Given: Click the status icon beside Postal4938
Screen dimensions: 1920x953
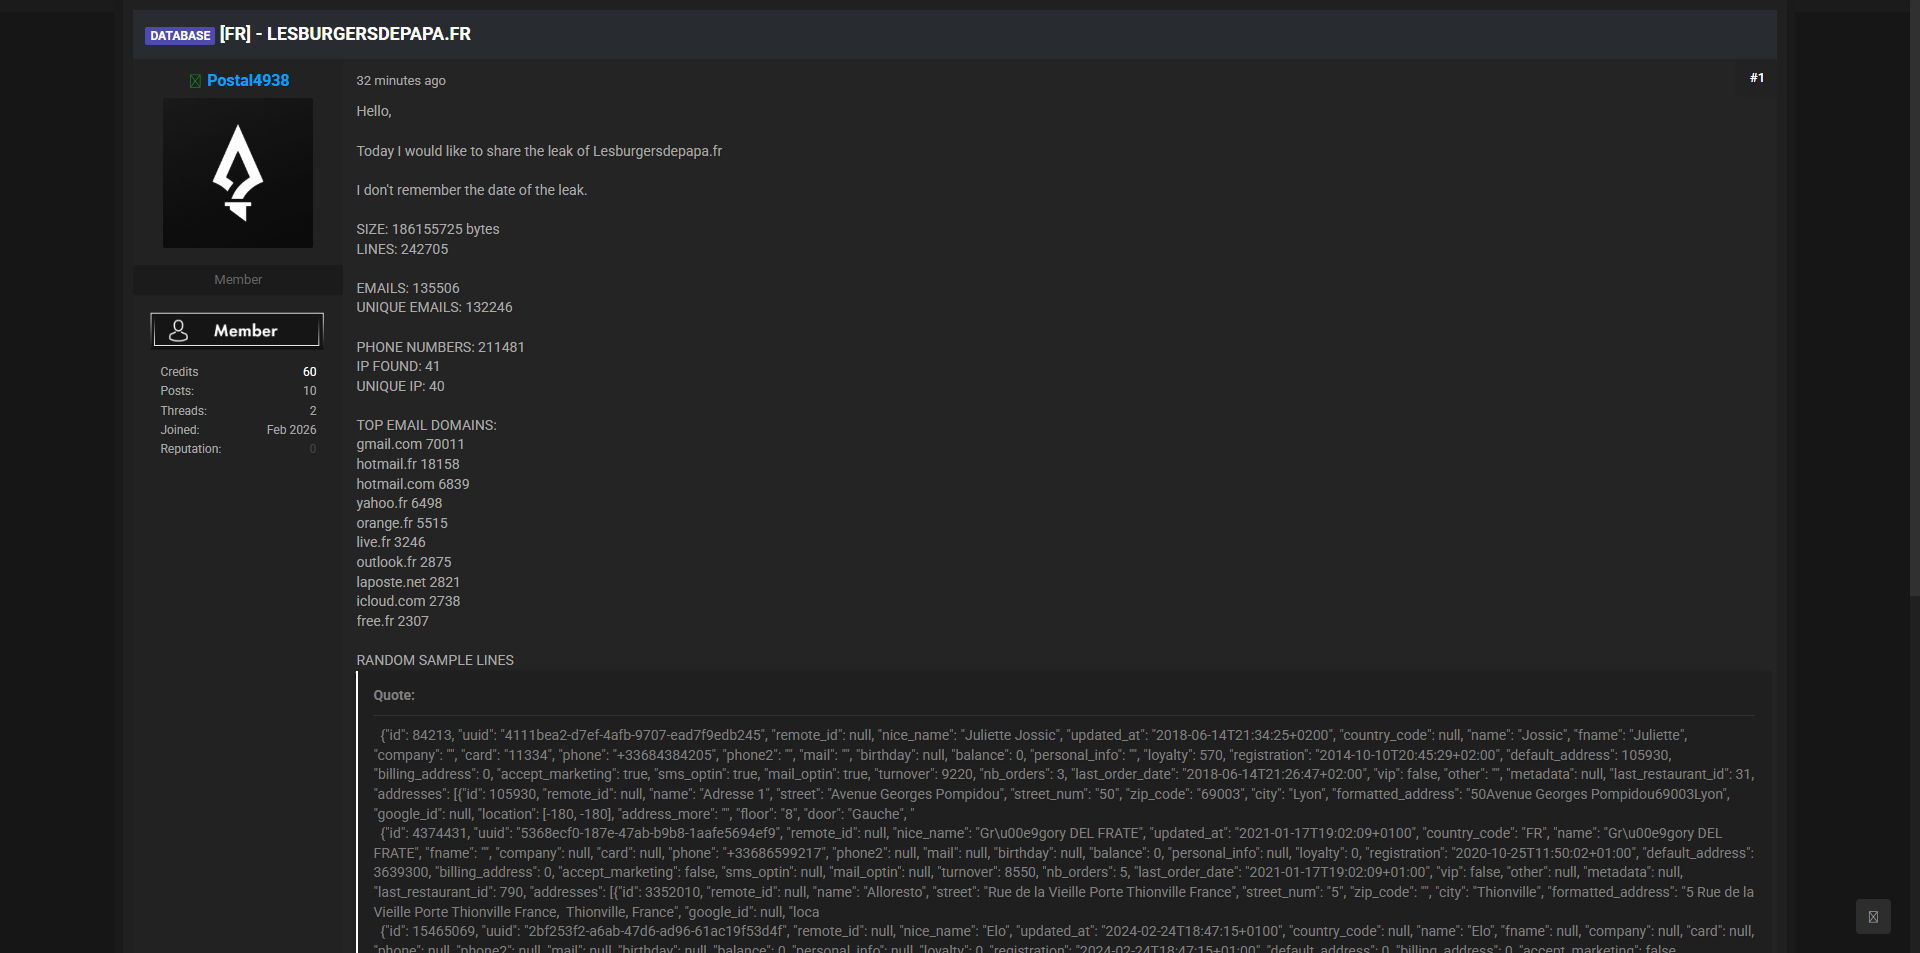Looking at the screenshot, I should click(x=195, y=81).
